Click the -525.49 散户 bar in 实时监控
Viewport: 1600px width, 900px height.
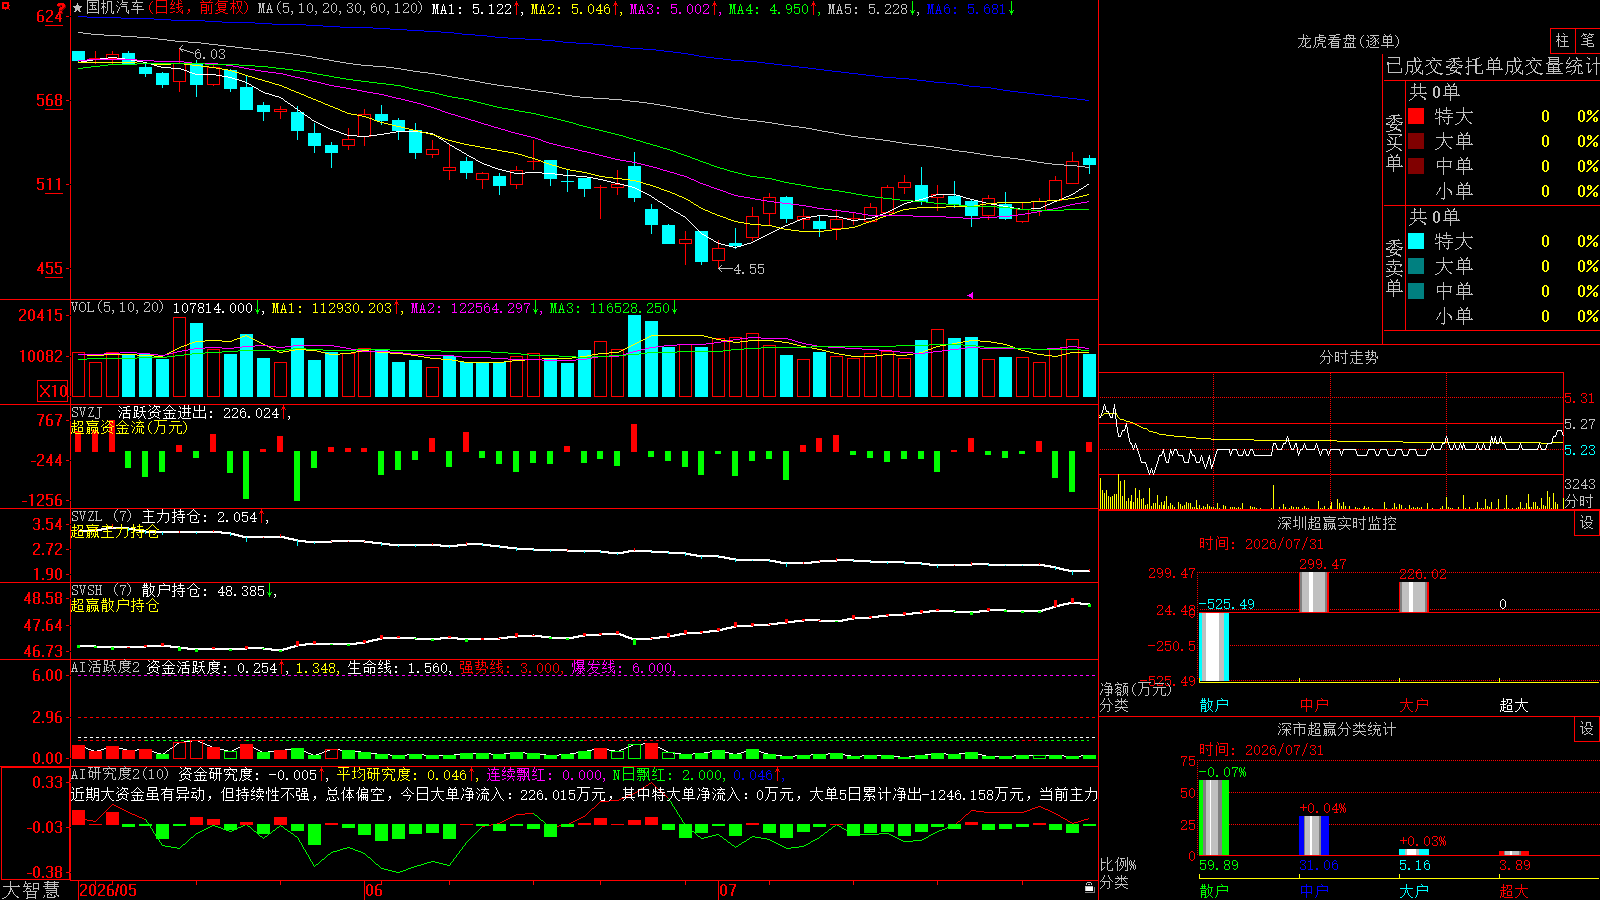coord(1214,647)
